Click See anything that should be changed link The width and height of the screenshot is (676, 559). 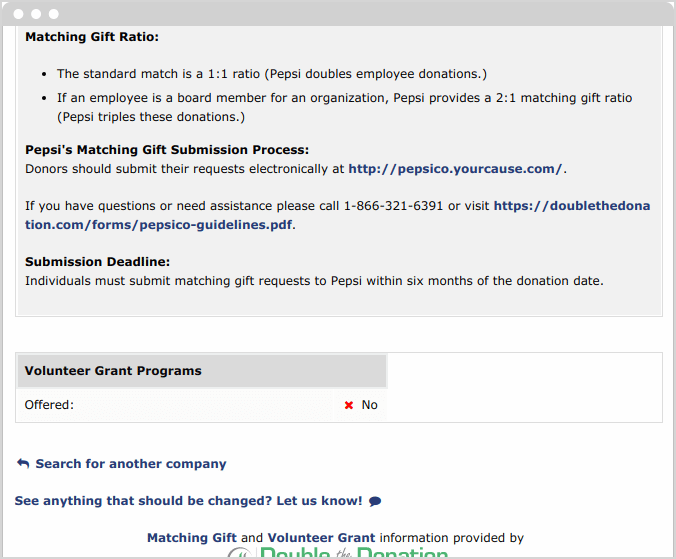pyautogui.click(x=188, y=501)
